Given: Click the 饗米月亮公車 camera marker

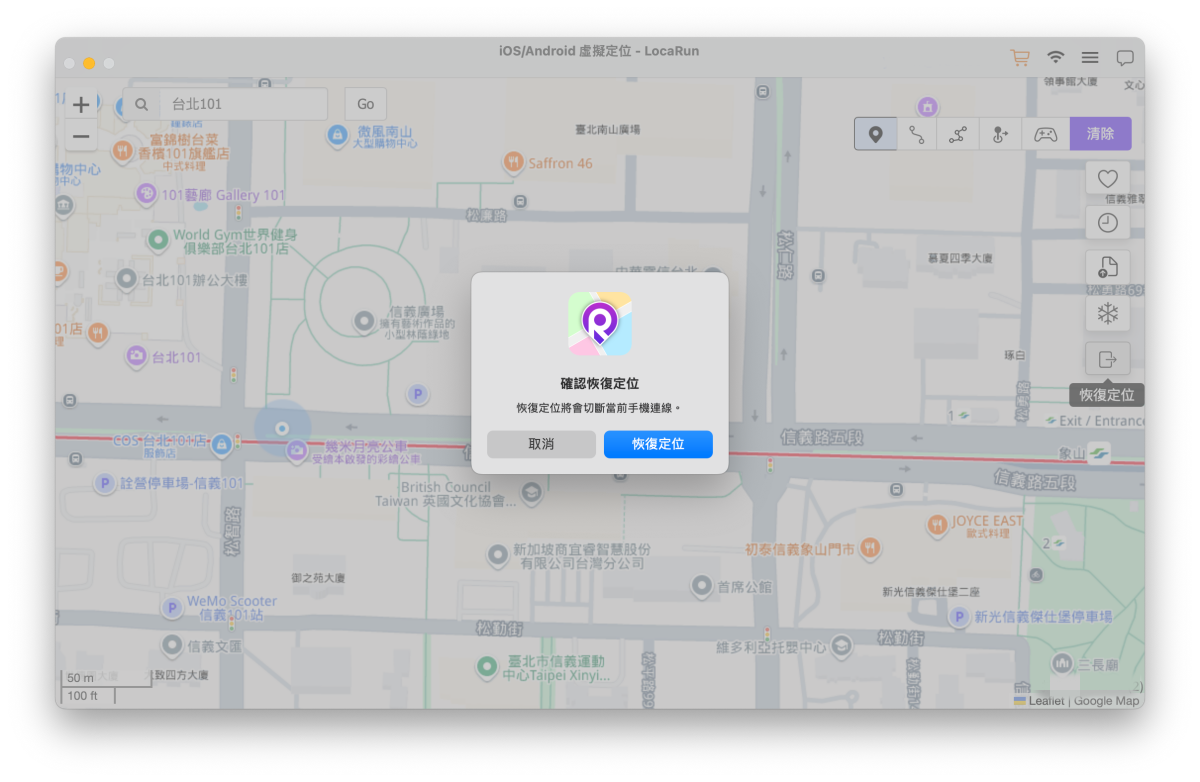Looking at the screenshot, I should (x=296, y=452).
